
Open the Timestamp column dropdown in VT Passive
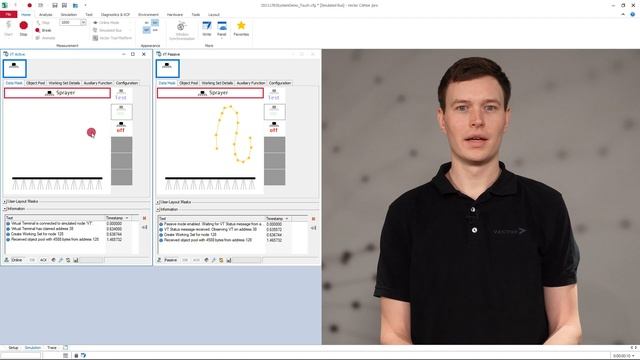click(287, 219)
